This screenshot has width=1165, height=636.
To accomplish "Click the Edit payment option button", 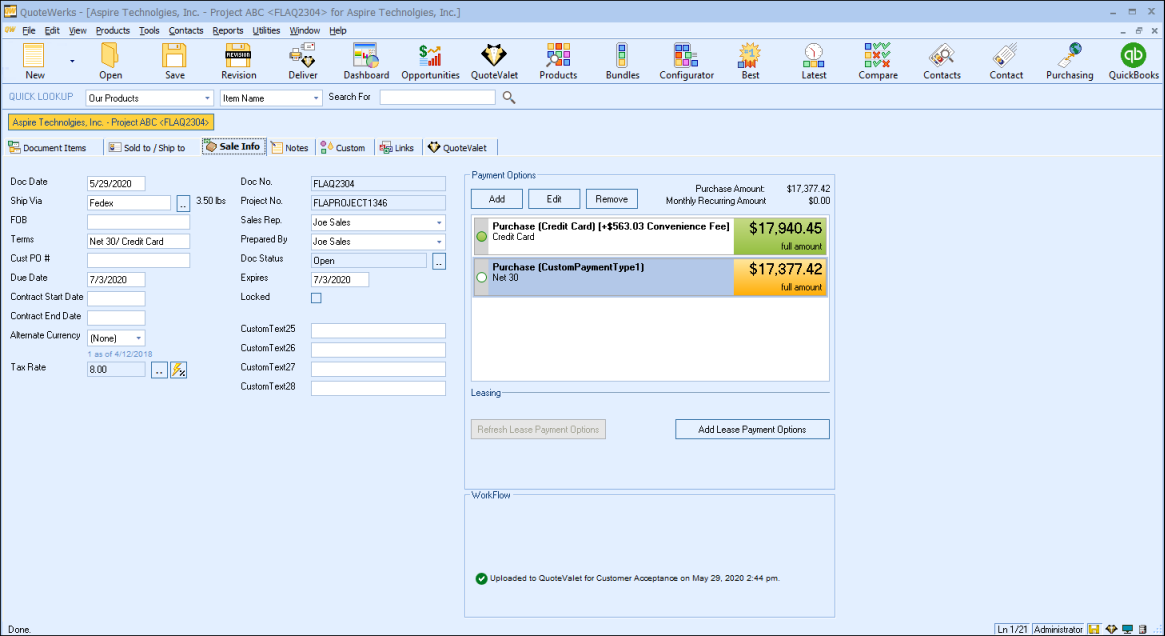I will point(554,199).
